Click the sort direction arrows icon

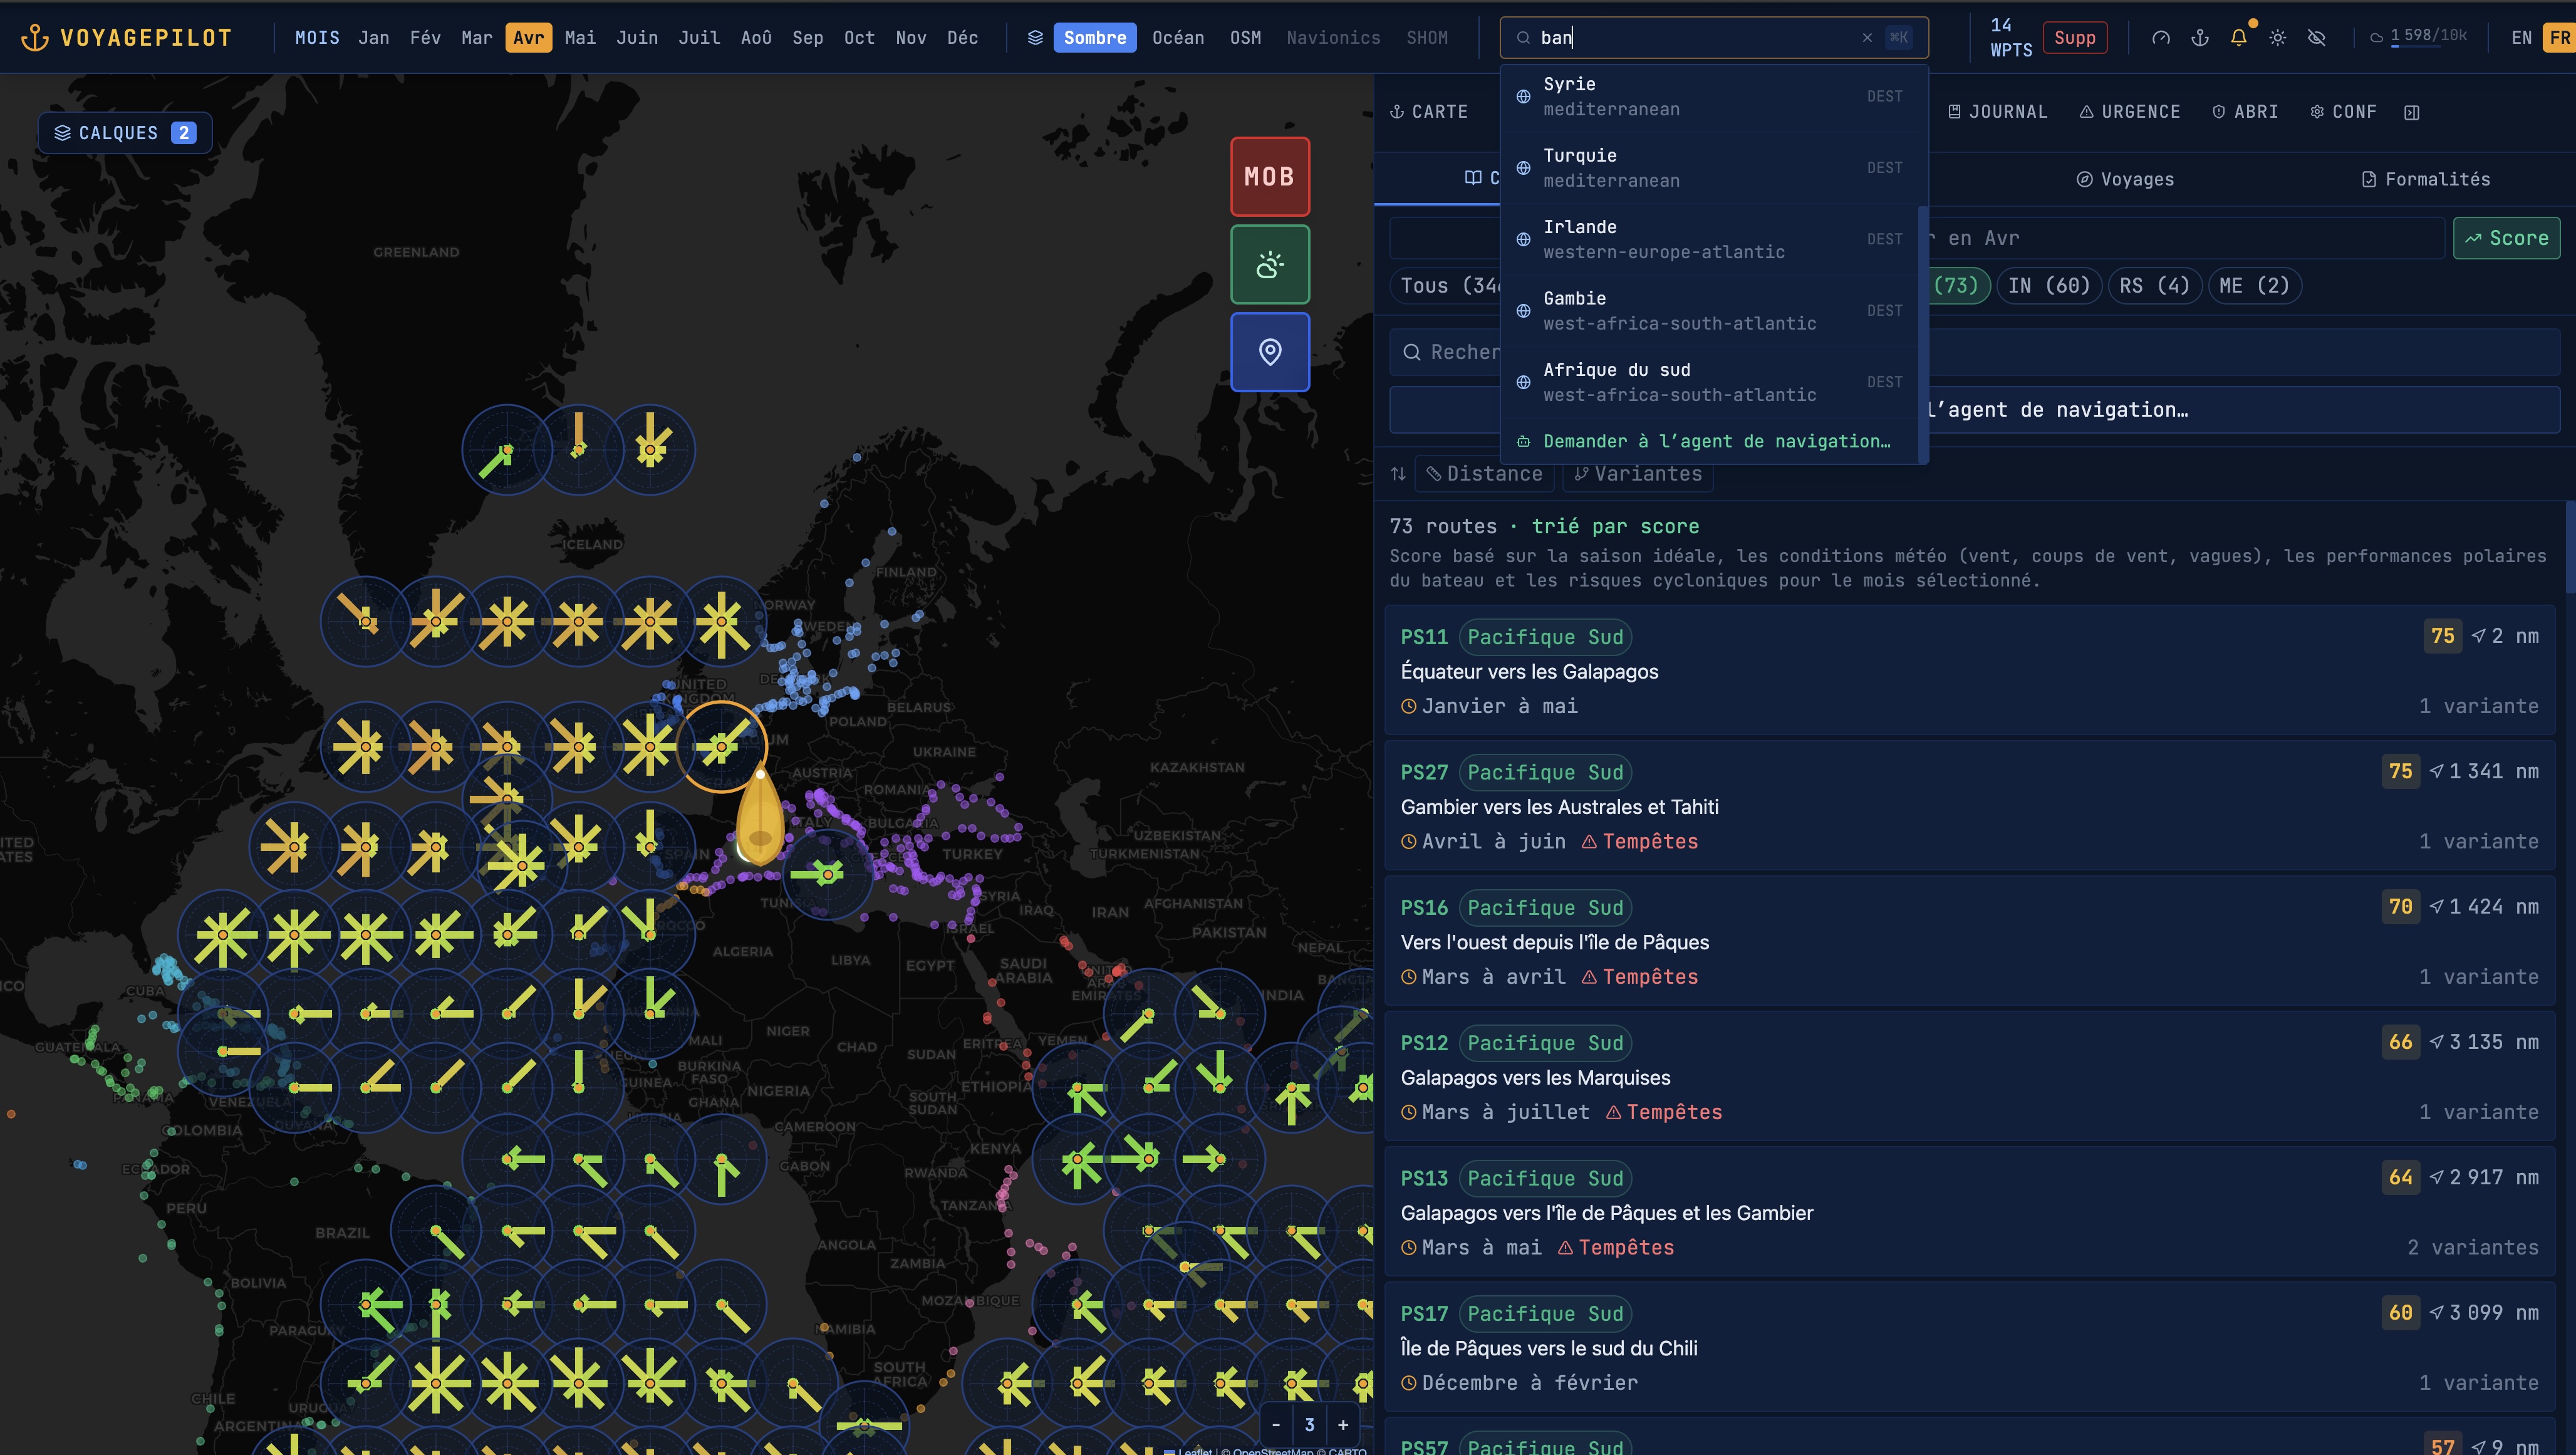pos(1398,474)
